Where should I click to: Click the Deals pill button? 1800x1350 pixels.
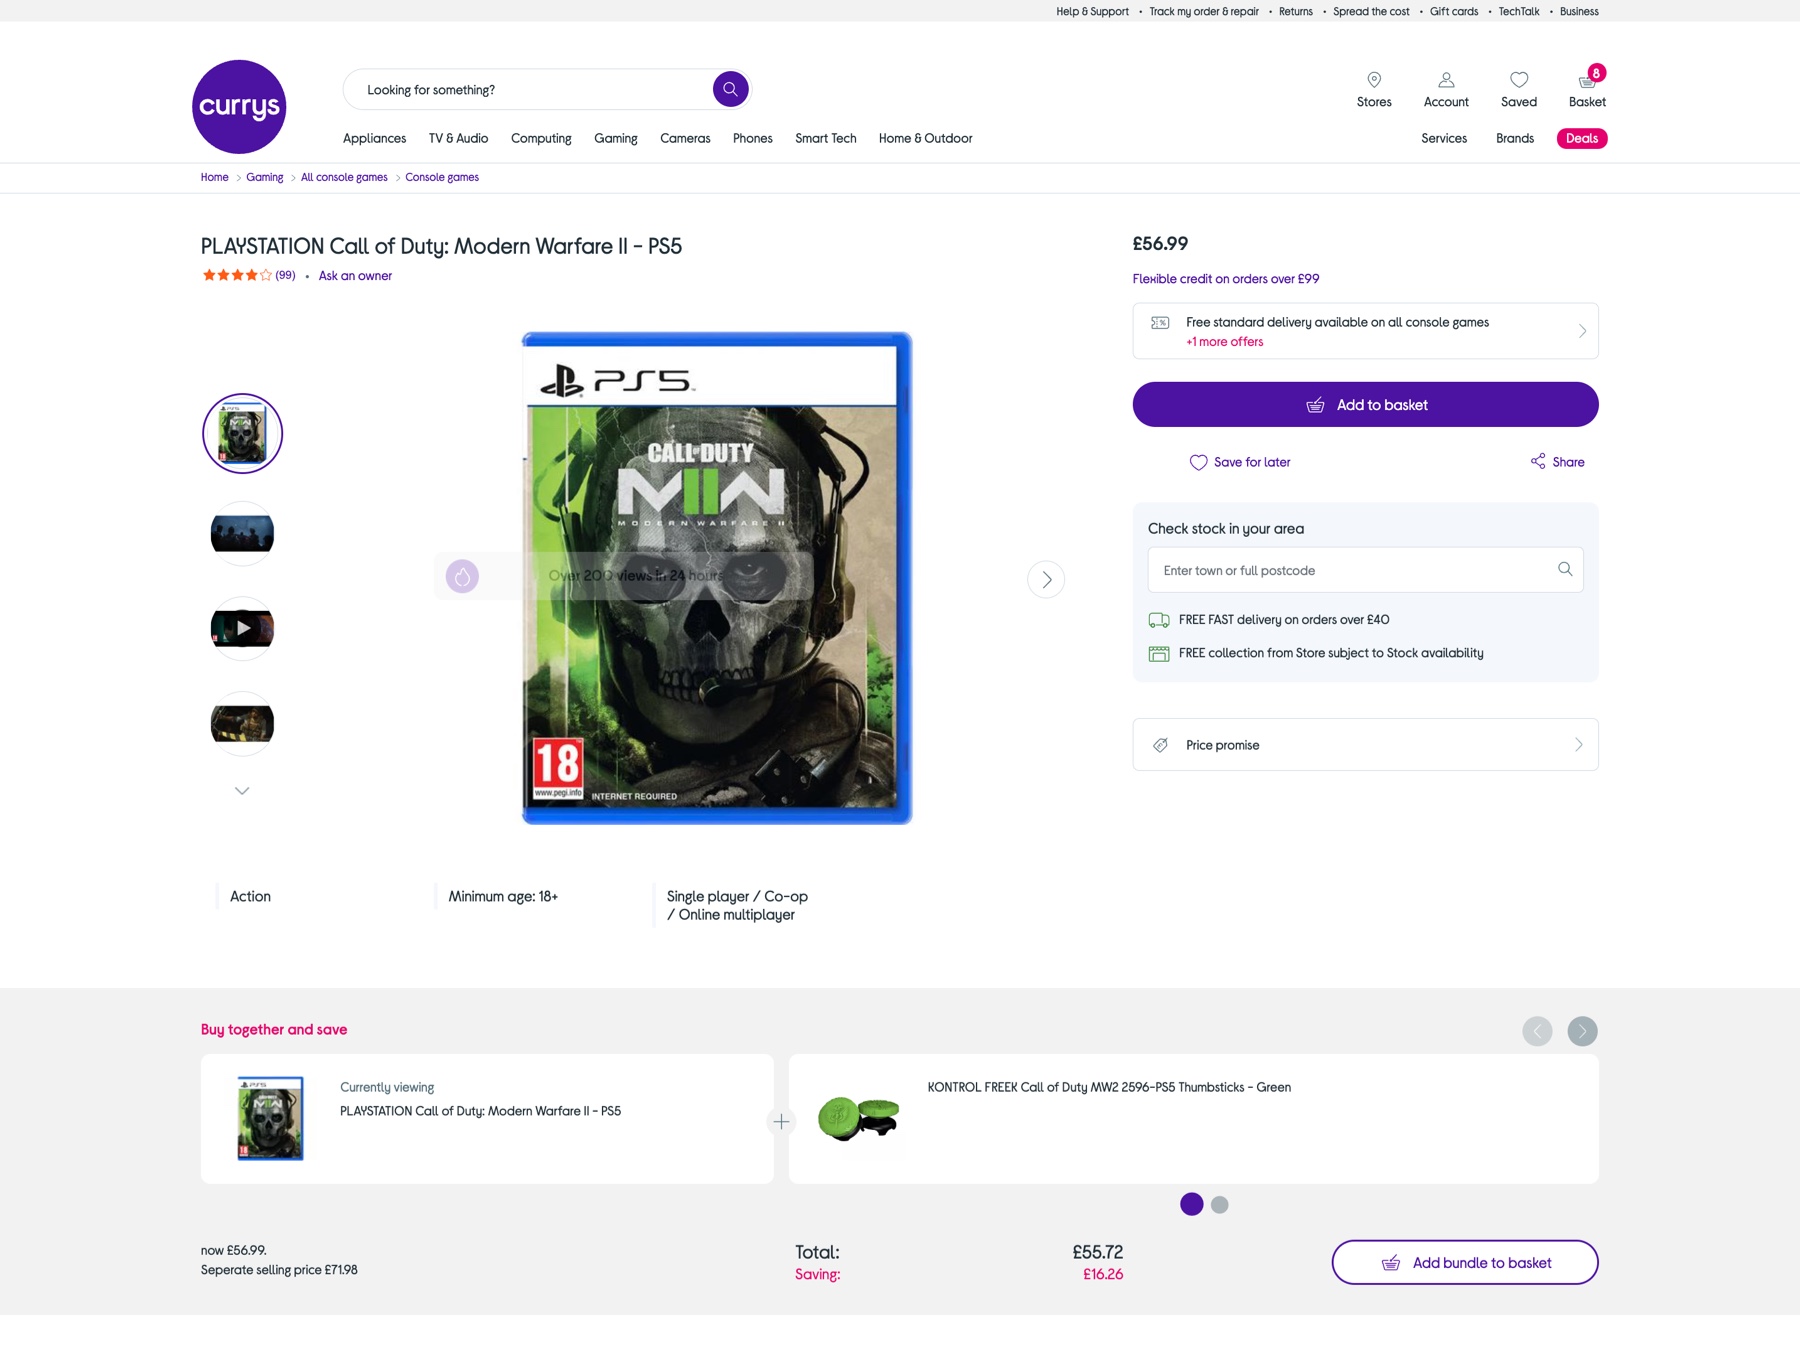(x=1581, y=138)
